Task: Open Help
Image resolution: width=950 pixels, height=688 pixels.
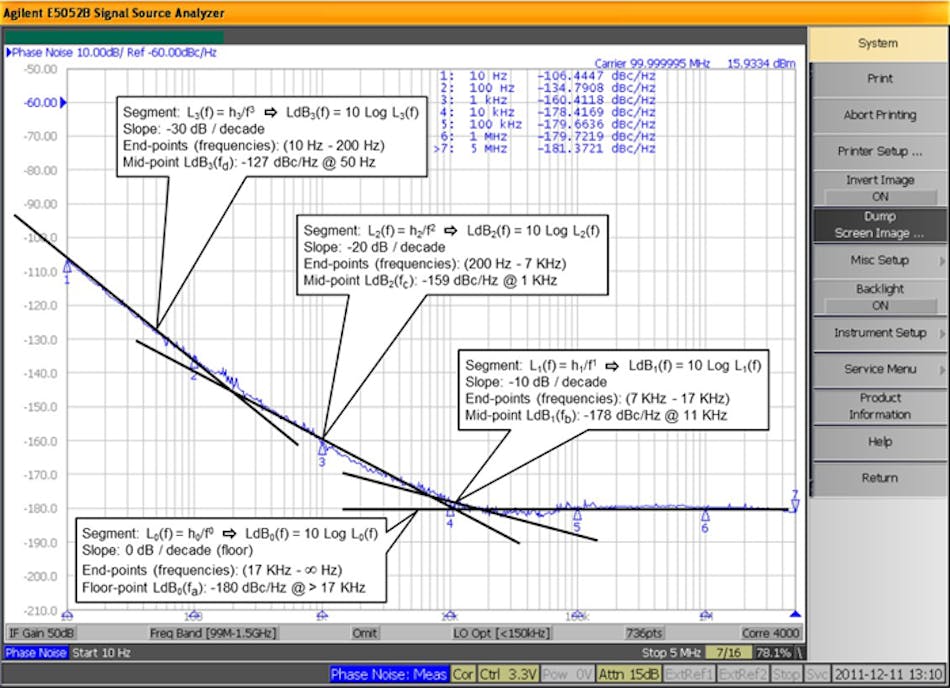Action: click(879, 441)
